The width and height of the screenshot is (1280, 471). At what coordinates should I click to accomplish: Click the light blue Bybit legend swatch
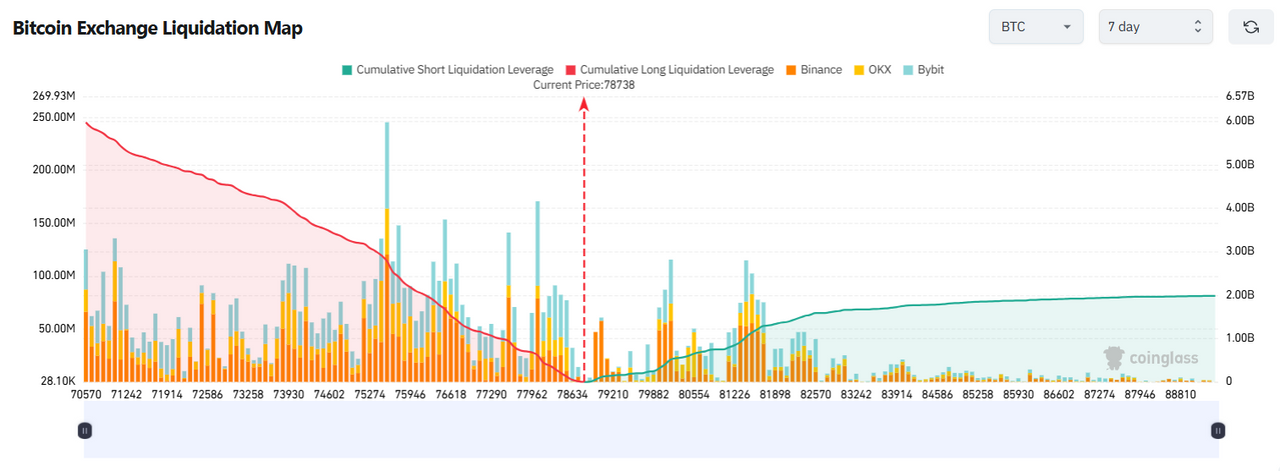pos(908,70)
